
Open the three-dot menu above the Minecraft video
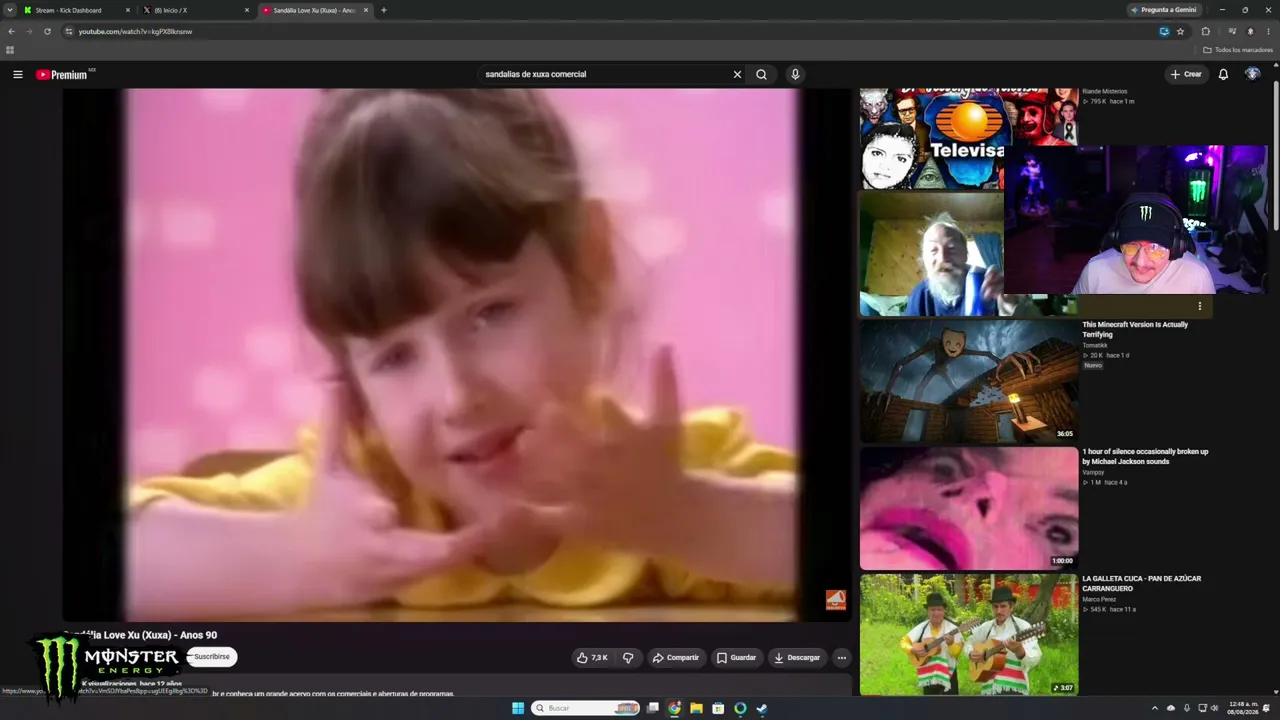1200,306
